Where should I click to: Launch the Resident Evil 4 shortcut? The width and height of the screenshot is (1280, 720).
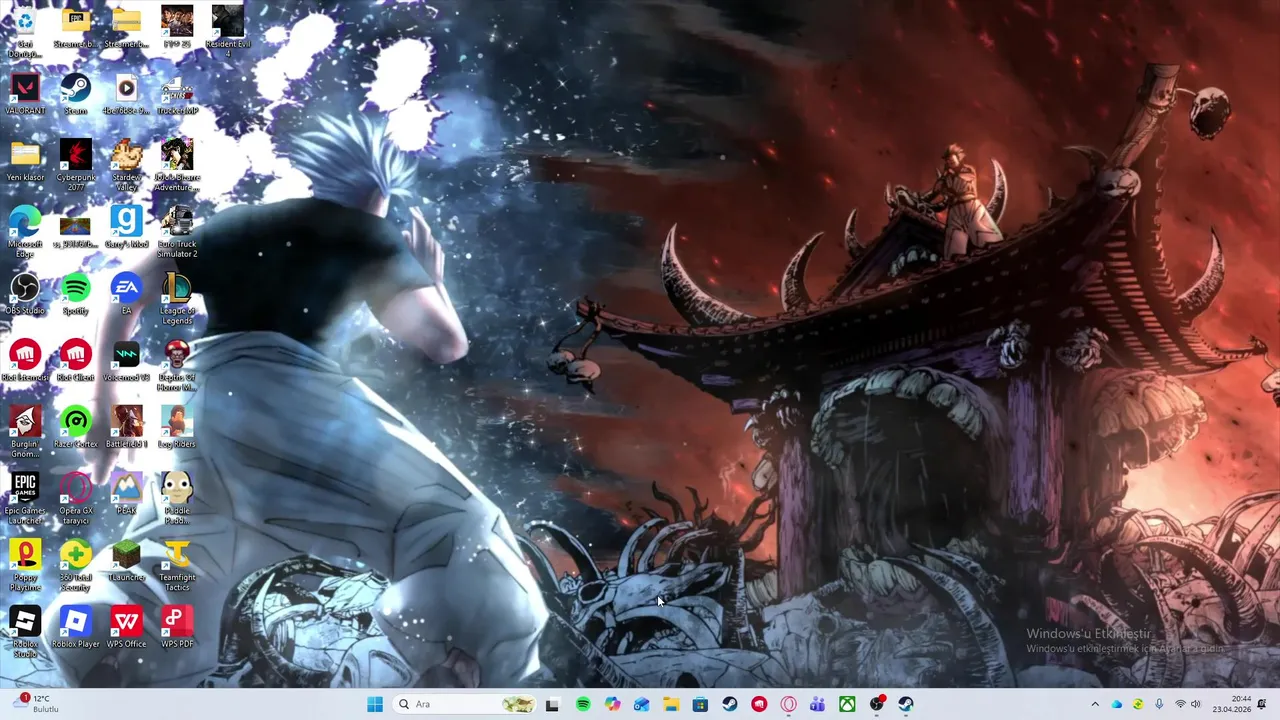coord(227,30)
